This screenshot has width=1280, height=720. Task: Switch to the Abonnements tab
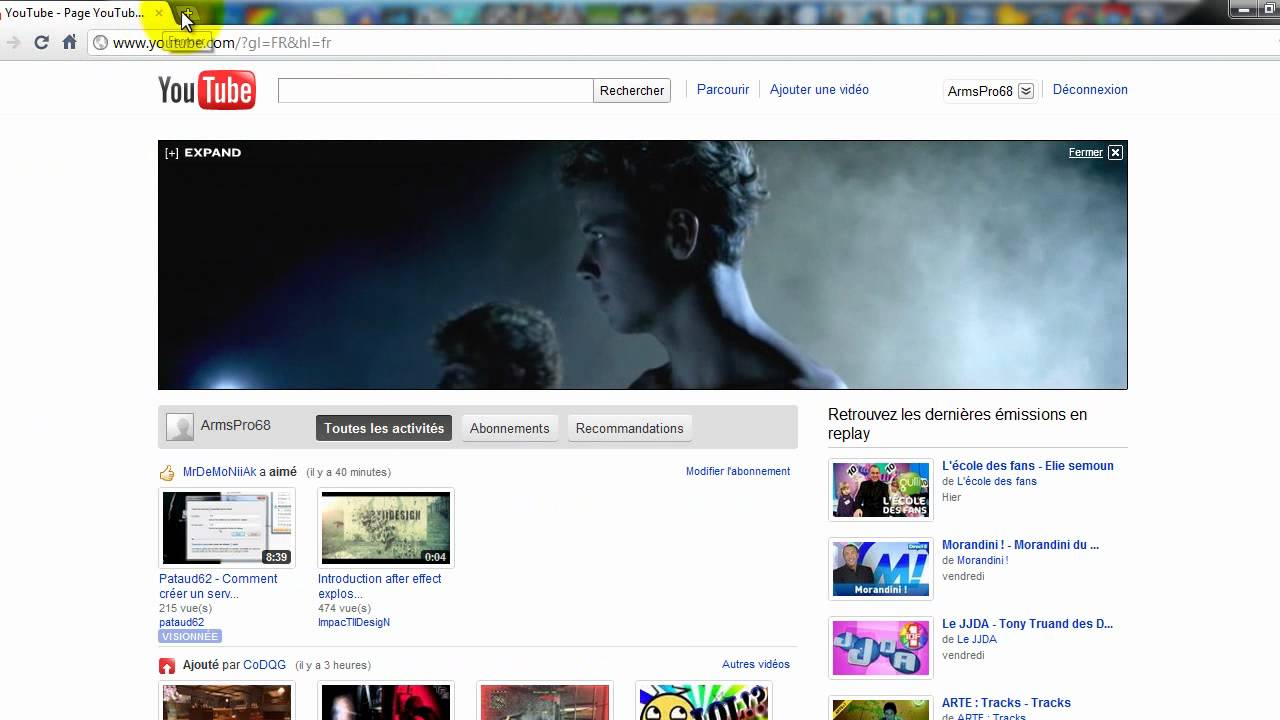point(510,428)
